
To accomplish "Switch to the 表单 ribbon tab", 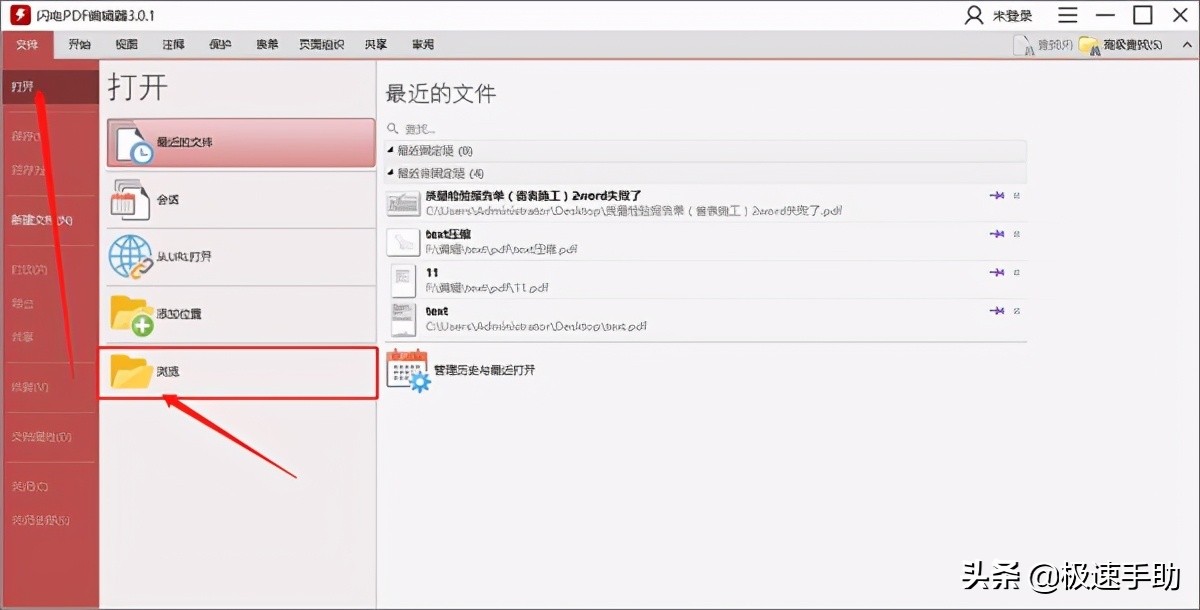I will tap(267, 45).
